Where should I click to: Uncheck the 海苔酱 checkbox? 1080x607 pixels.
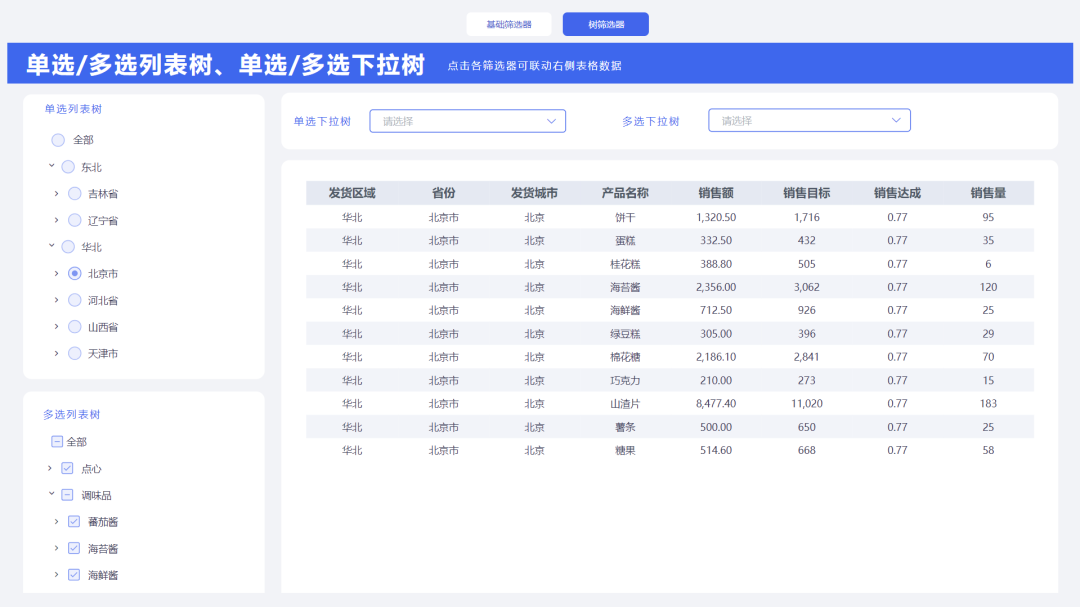click(x=73, y=548)
